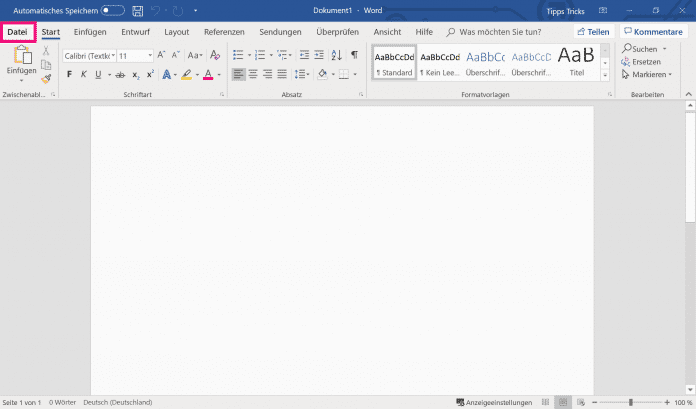Click the zoom slider in status bar

click(x=630, y=402)
